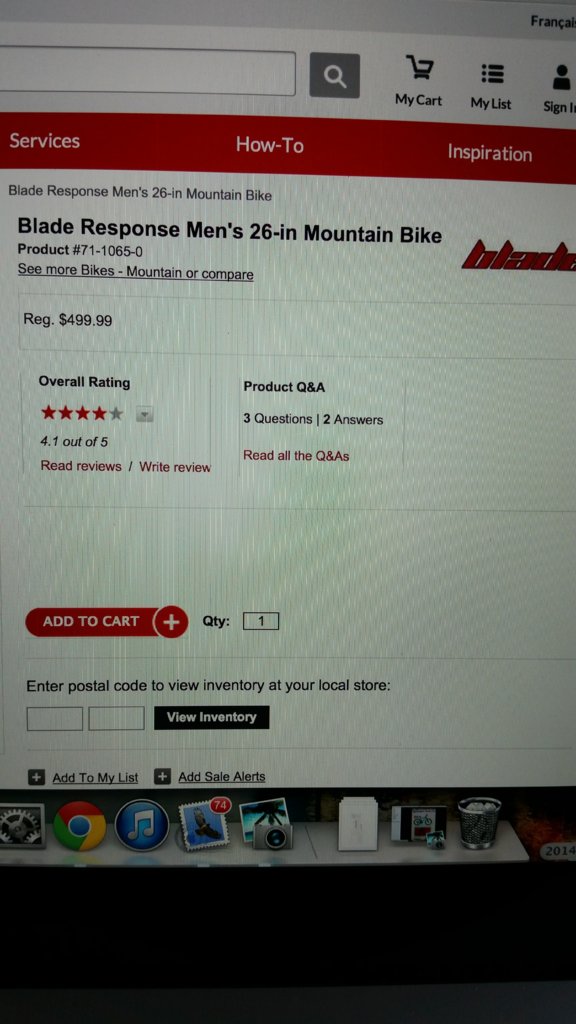
Task: Open the Trash in the dock
Action: pyautogui.click(x=479, y=823)
